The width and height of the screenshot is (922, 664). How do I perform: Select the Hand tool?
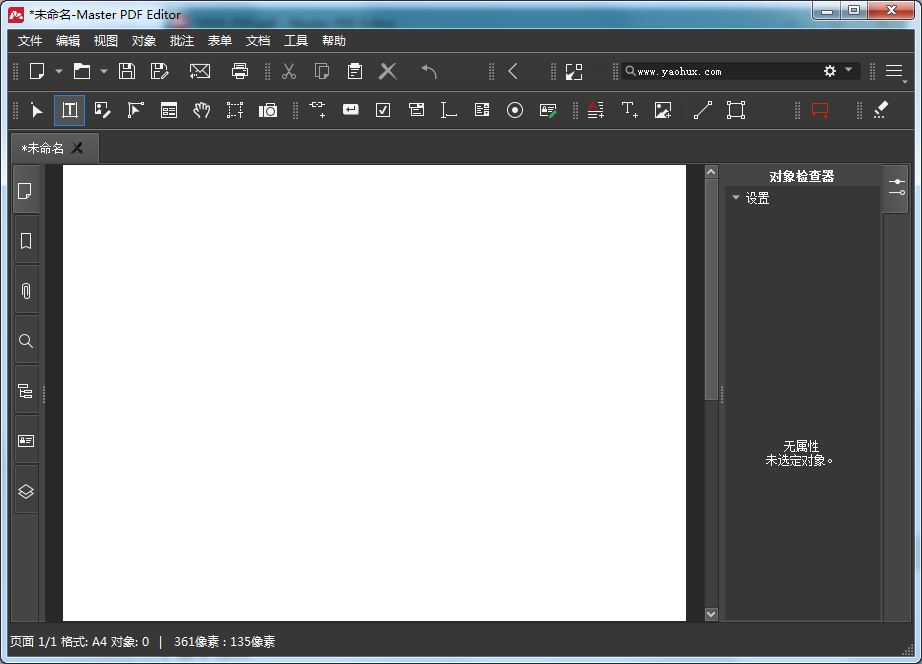[202, 110]
